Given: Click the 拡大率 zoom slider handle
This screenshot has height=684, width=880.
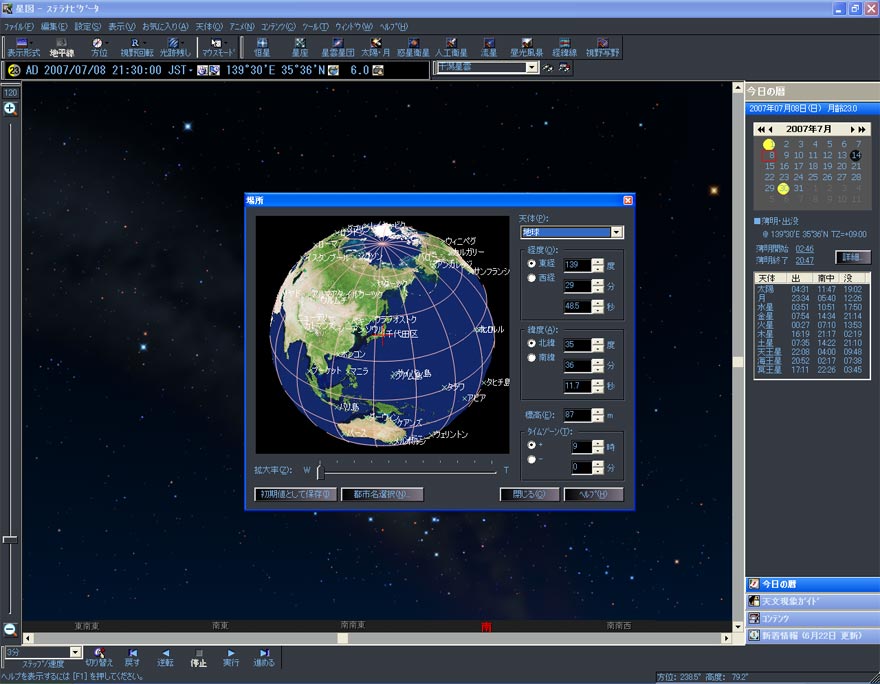Looking at the screenshot, I should pos(319,470).
